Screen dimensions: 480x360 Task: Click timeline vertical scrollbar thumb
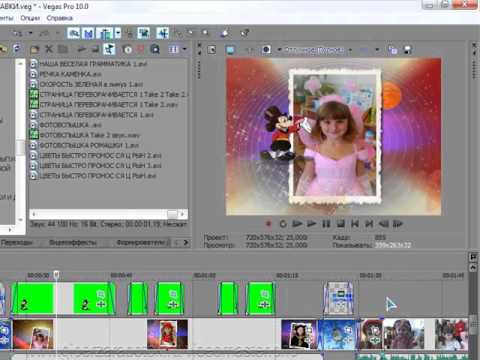click(x=473, y=325)
